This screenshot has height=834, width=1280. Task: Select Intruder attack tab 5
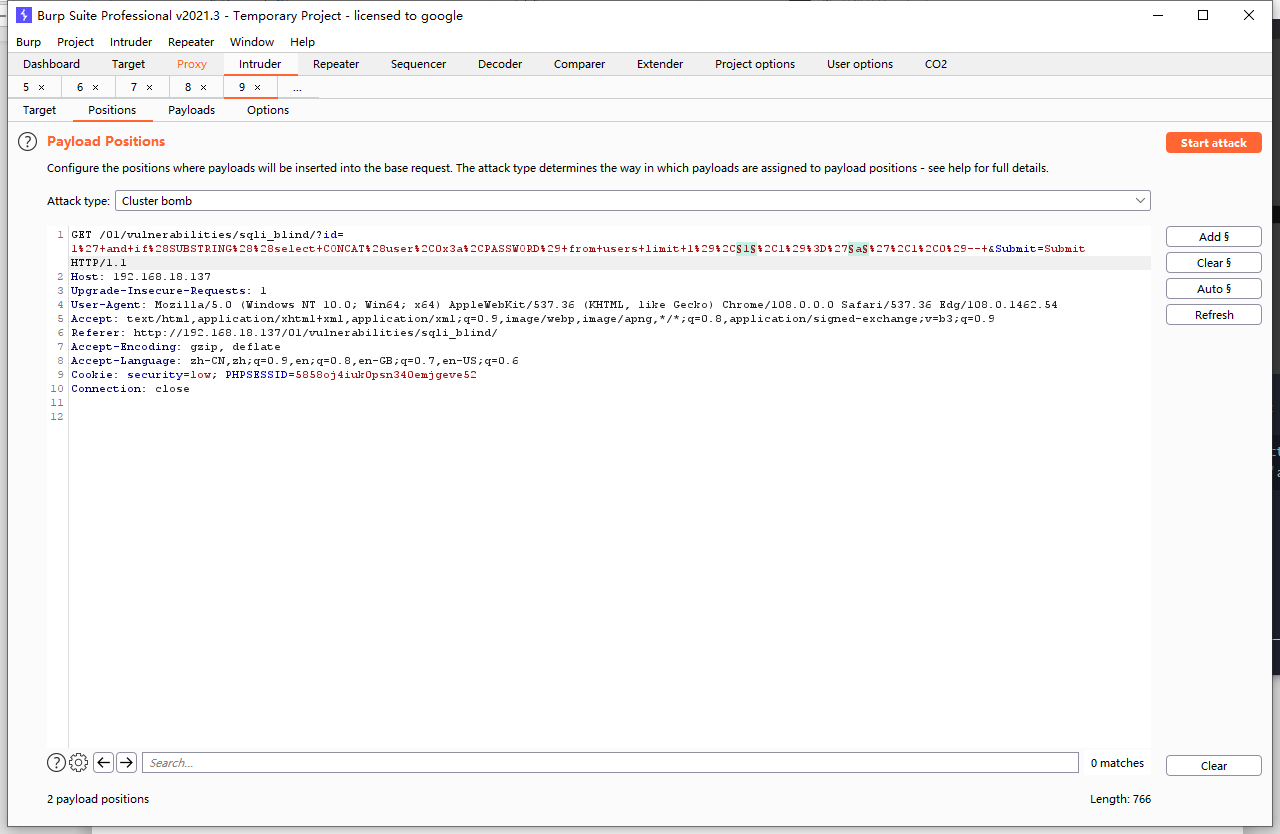[26, 88]
